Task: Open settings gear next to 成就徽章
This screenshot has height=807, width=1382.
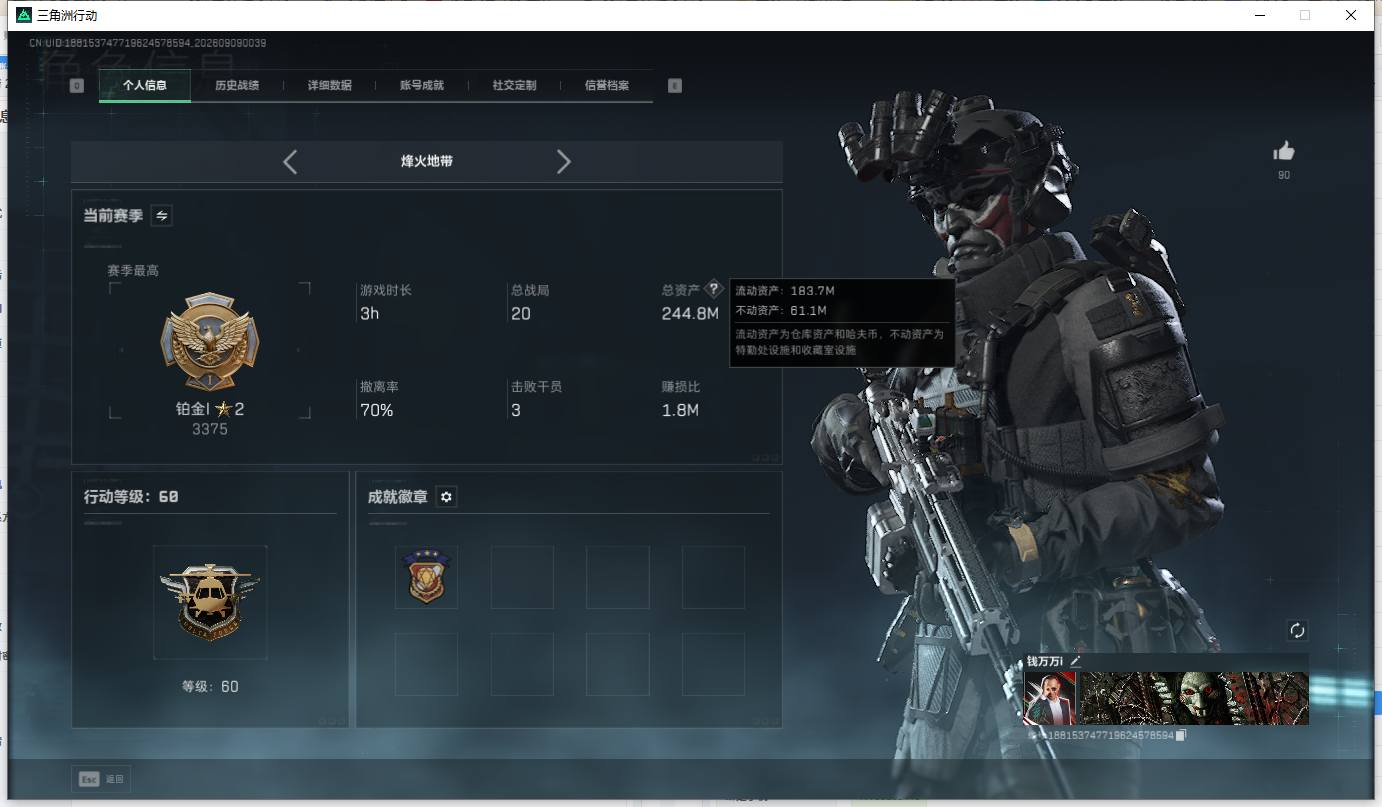Action: point(446,497)
